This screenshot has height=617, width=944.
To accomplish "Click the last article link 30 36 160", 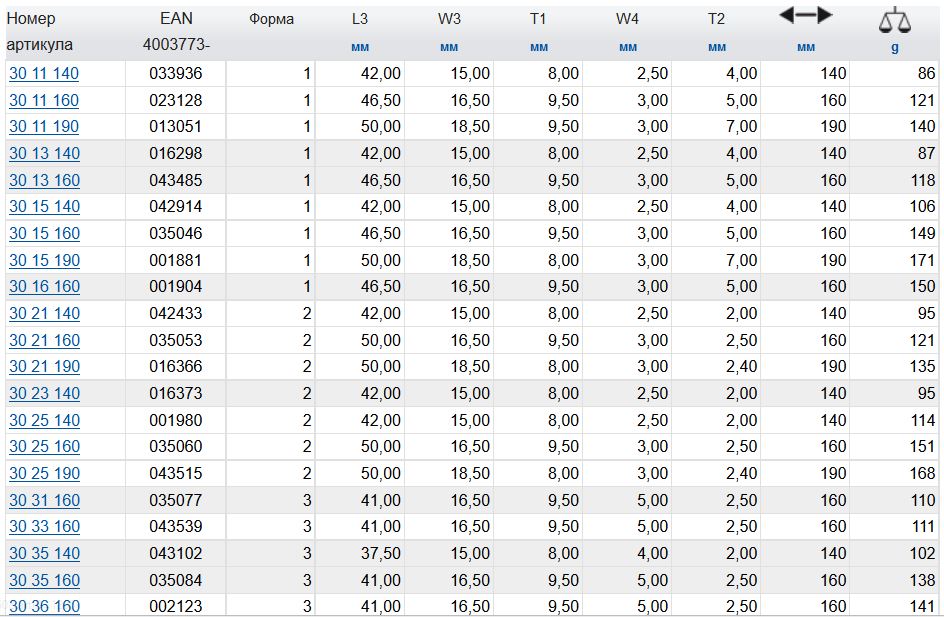I will click(44, 607).
